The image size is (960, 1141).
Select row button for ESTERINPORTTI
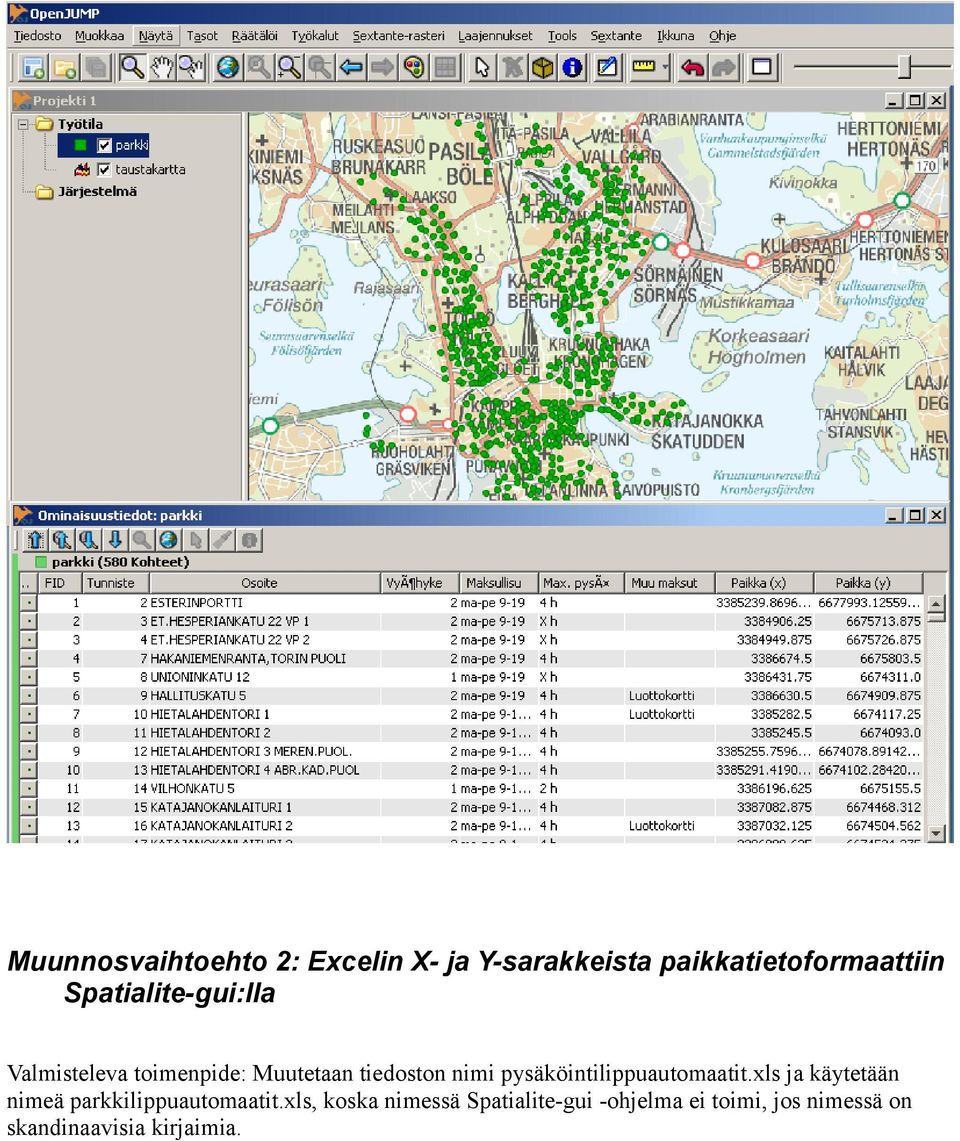[x=28, y=603]
